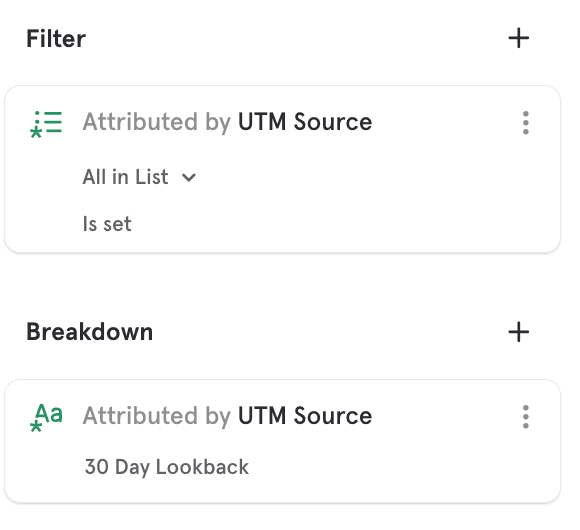
Task: Select "UTM Source" property in the breakdown card
Action: [x=305, y=416]
